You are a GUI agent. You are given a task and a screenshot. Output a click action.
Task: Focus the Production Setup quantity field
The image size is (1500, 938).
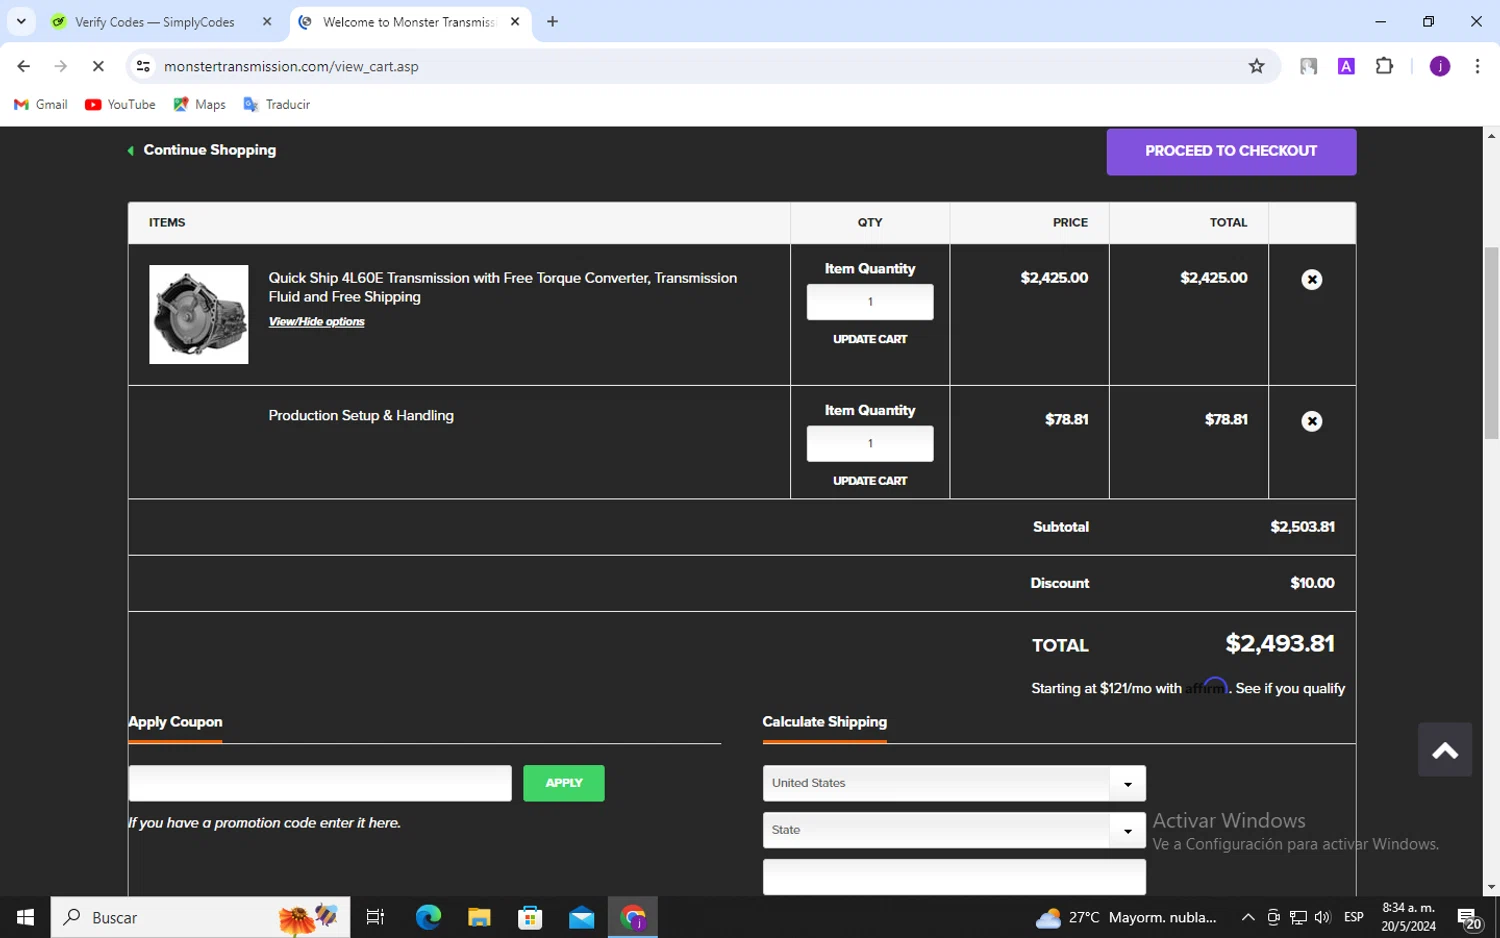click(870, 444)
